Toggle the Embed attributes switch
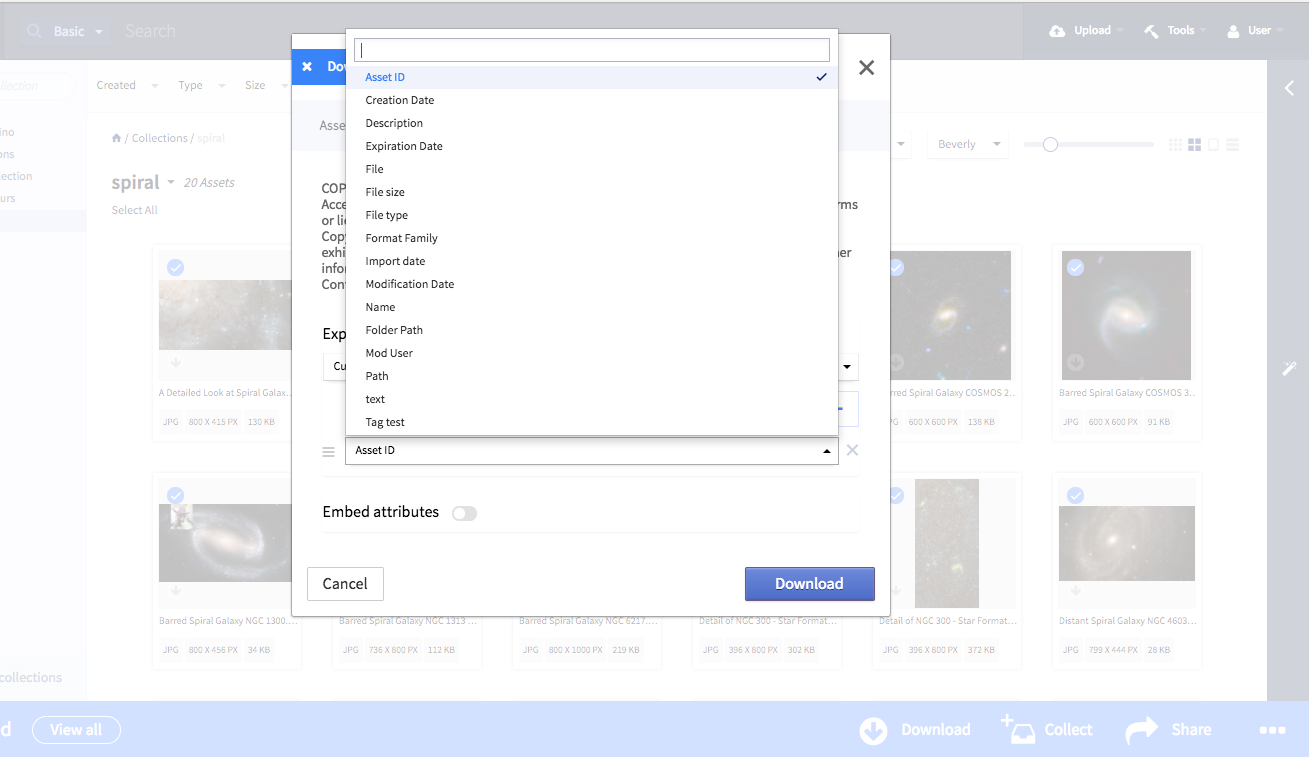This screenshot has height=757, width=1309. click(x=464, y=513)
